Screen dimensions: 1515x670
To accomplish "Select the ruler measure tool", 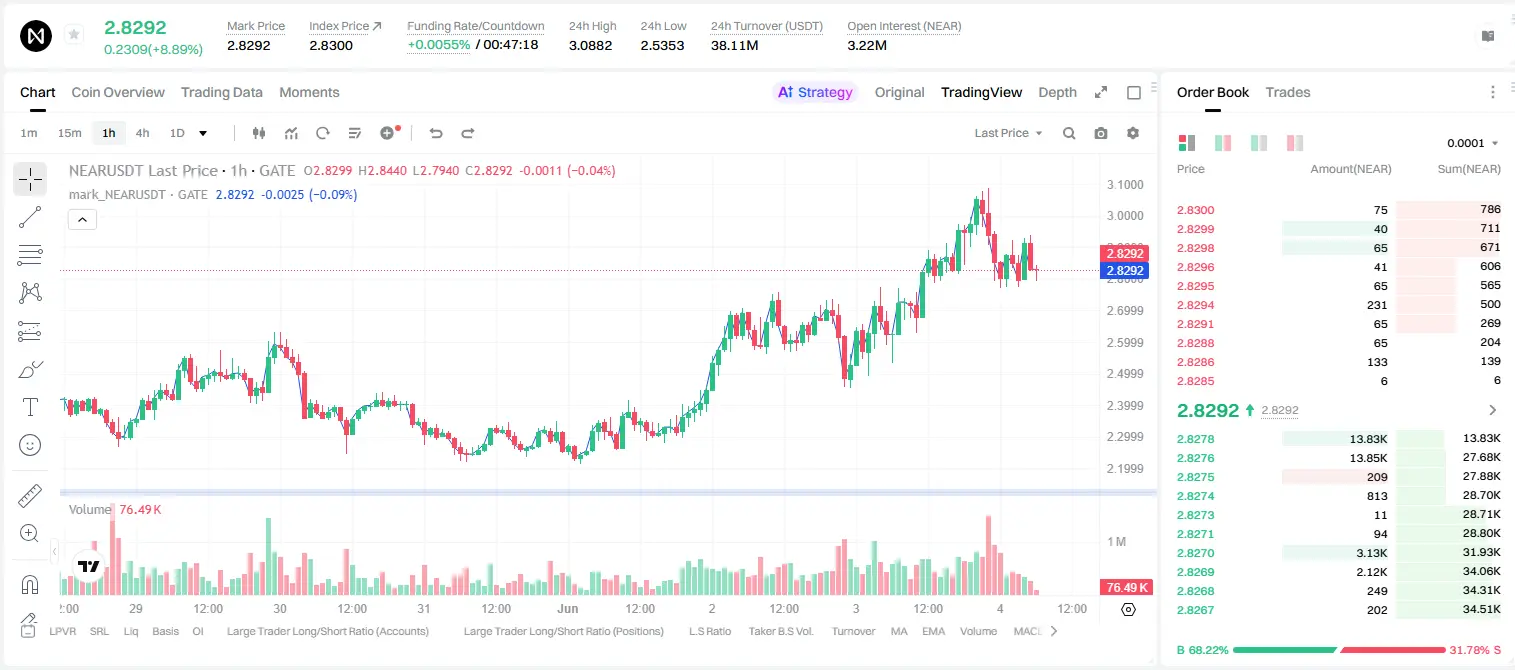I will pos(30,496).
